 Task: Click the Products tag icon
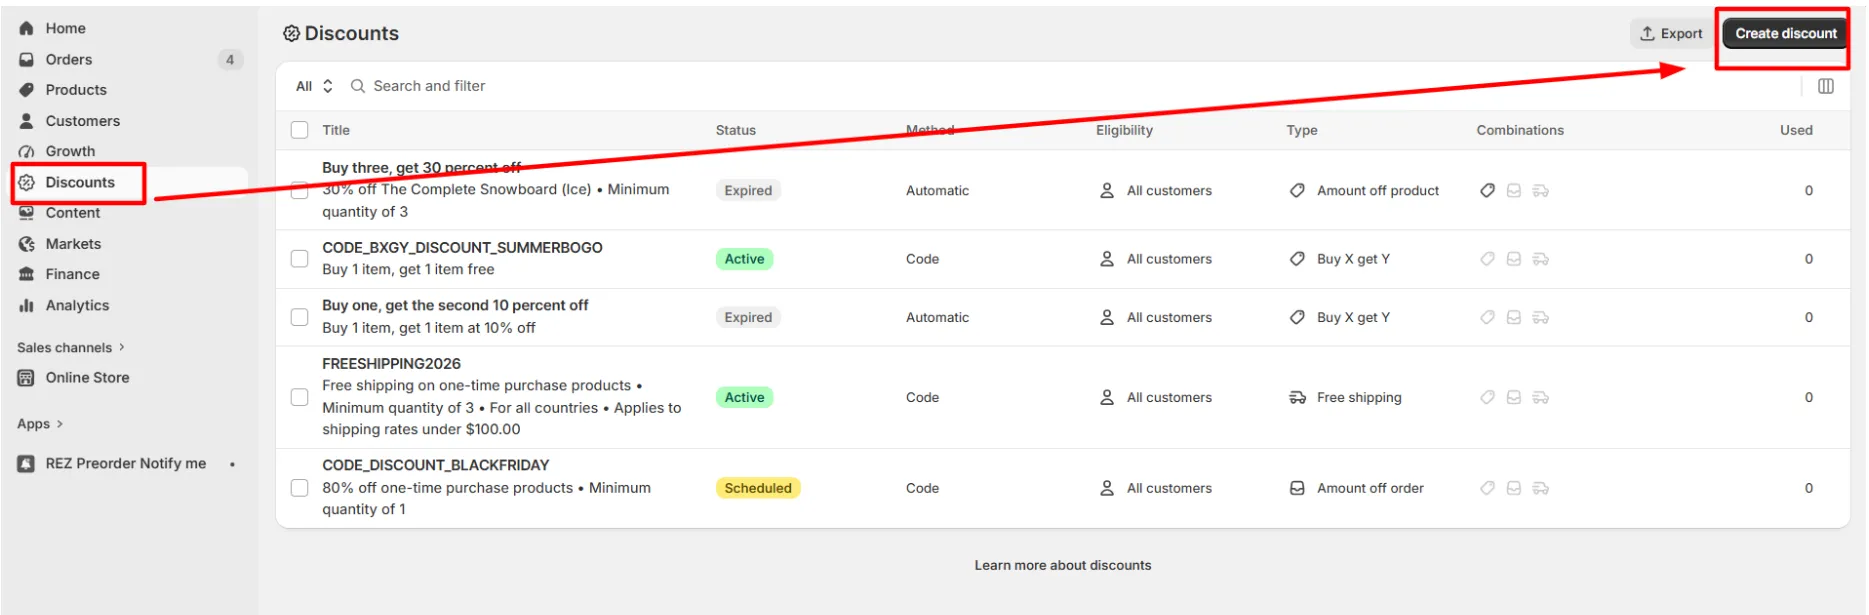pyautogui.click(x=27, y=90)
